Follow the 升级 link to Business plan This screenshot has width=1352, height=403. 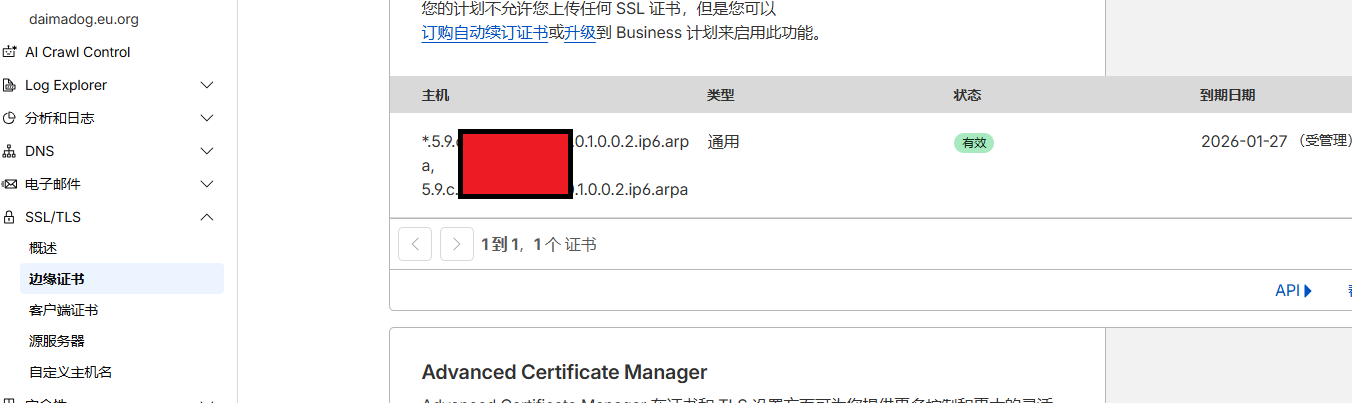[580, 32]
